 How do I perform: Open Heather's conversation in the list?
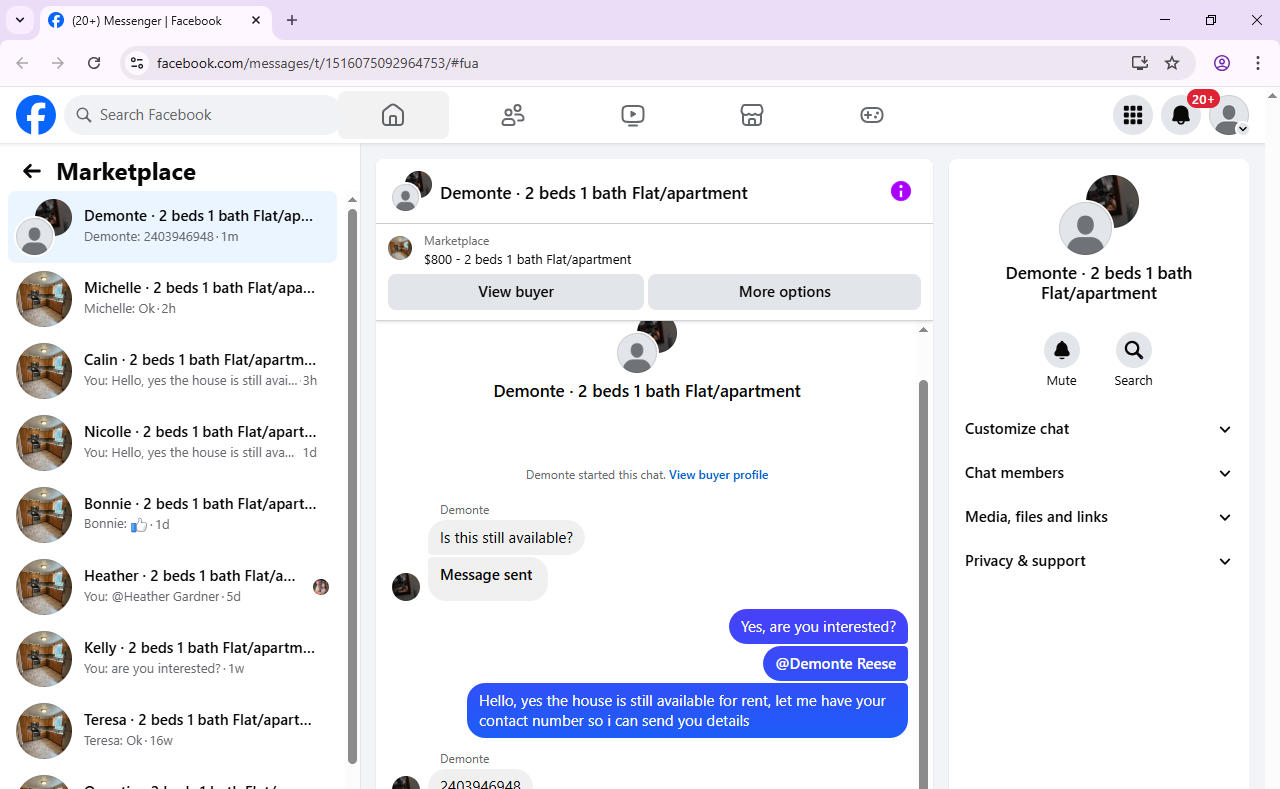[x=173, y=587]
